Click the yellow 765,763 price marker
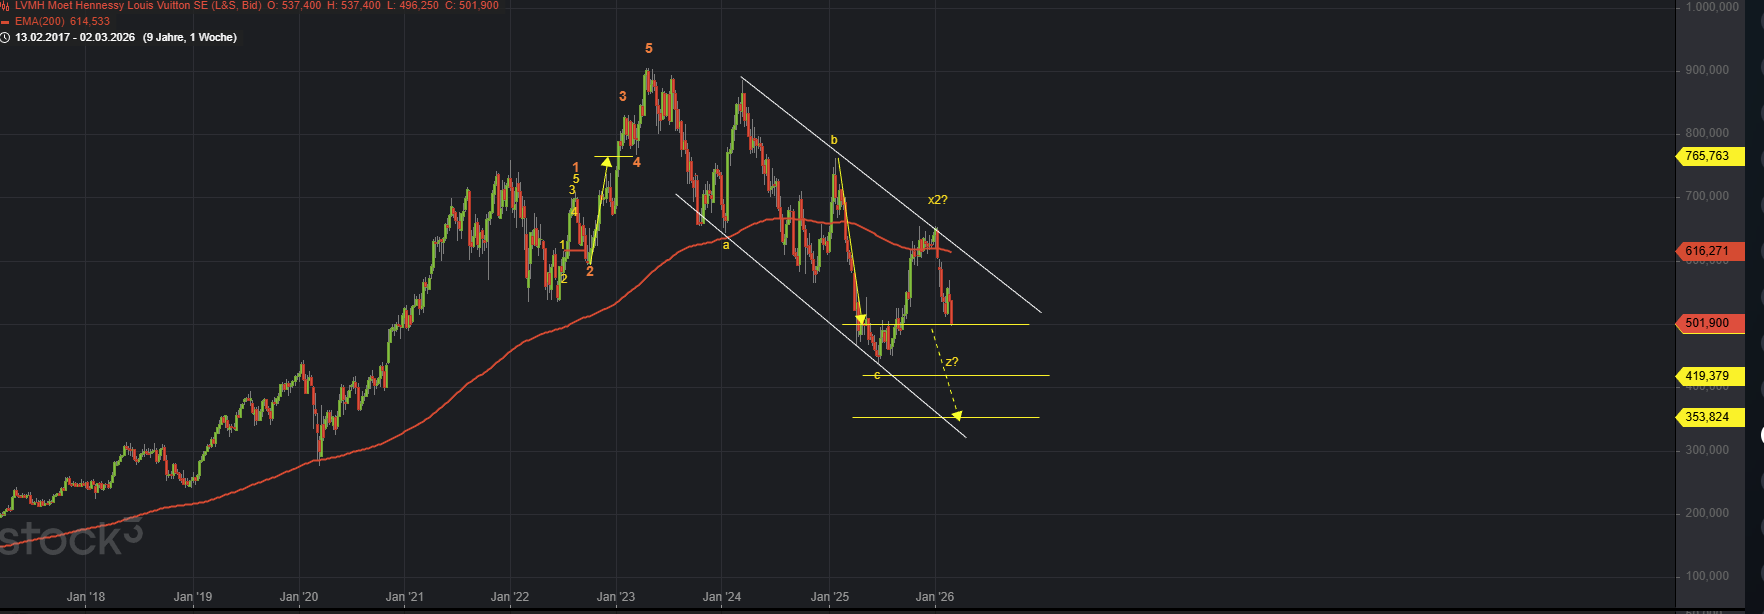Image resolution: width=1764 pixels, height=614 pixels. [1708, 156]
